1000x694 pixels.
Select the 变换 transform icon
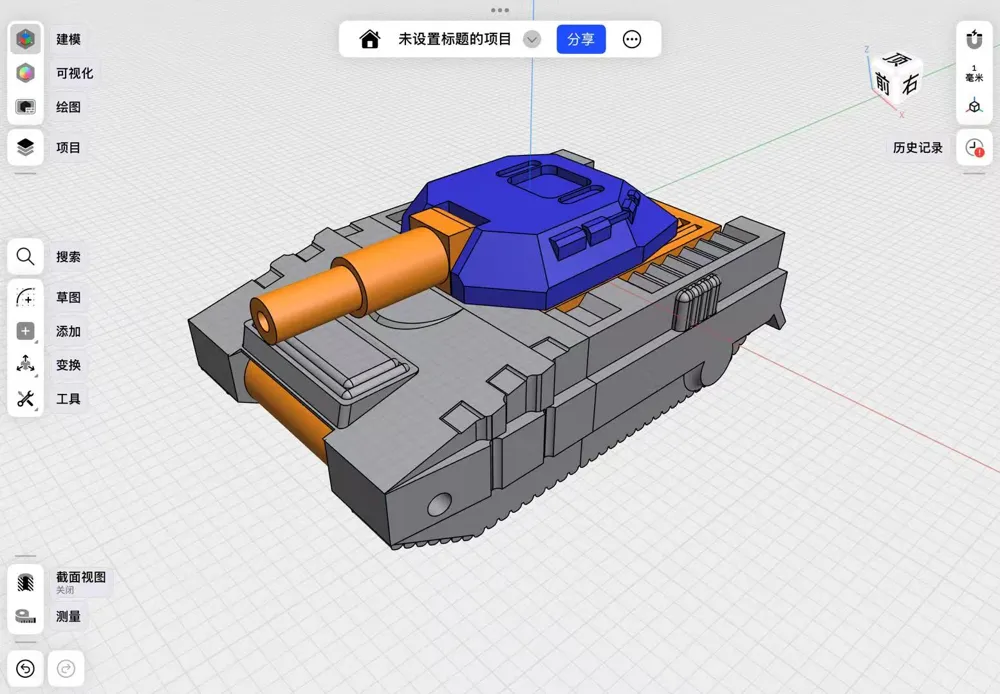[26, 365]
